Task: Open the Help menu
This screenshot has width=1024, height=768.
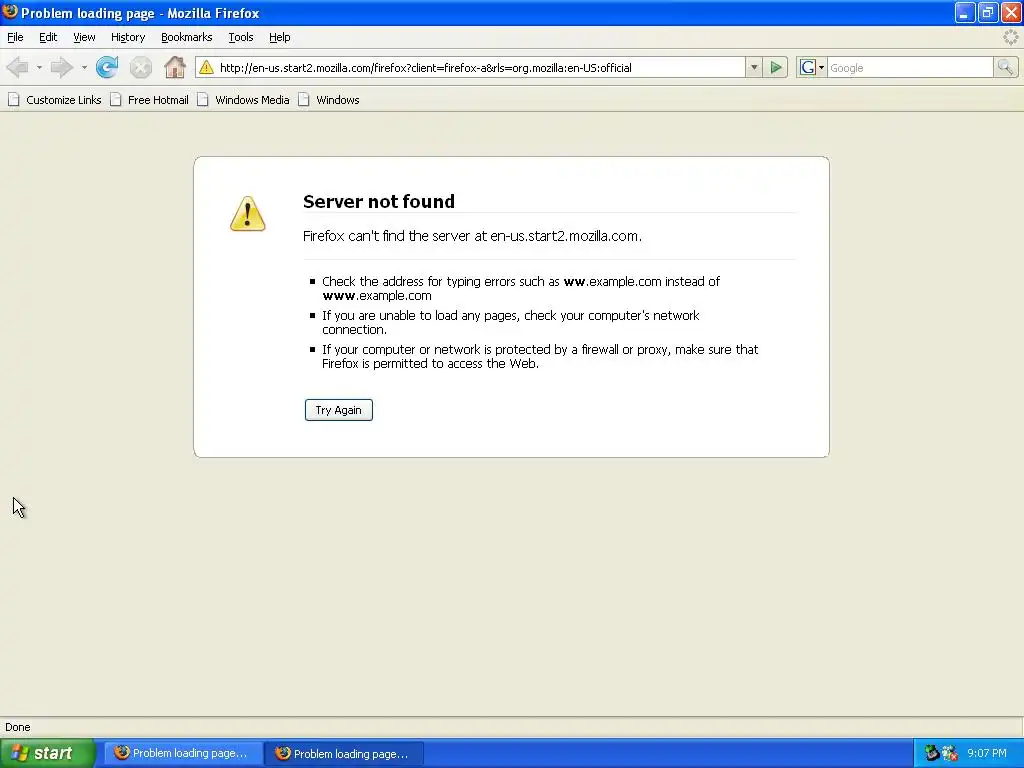Action: pyautogui.click(x=280, y=37)
